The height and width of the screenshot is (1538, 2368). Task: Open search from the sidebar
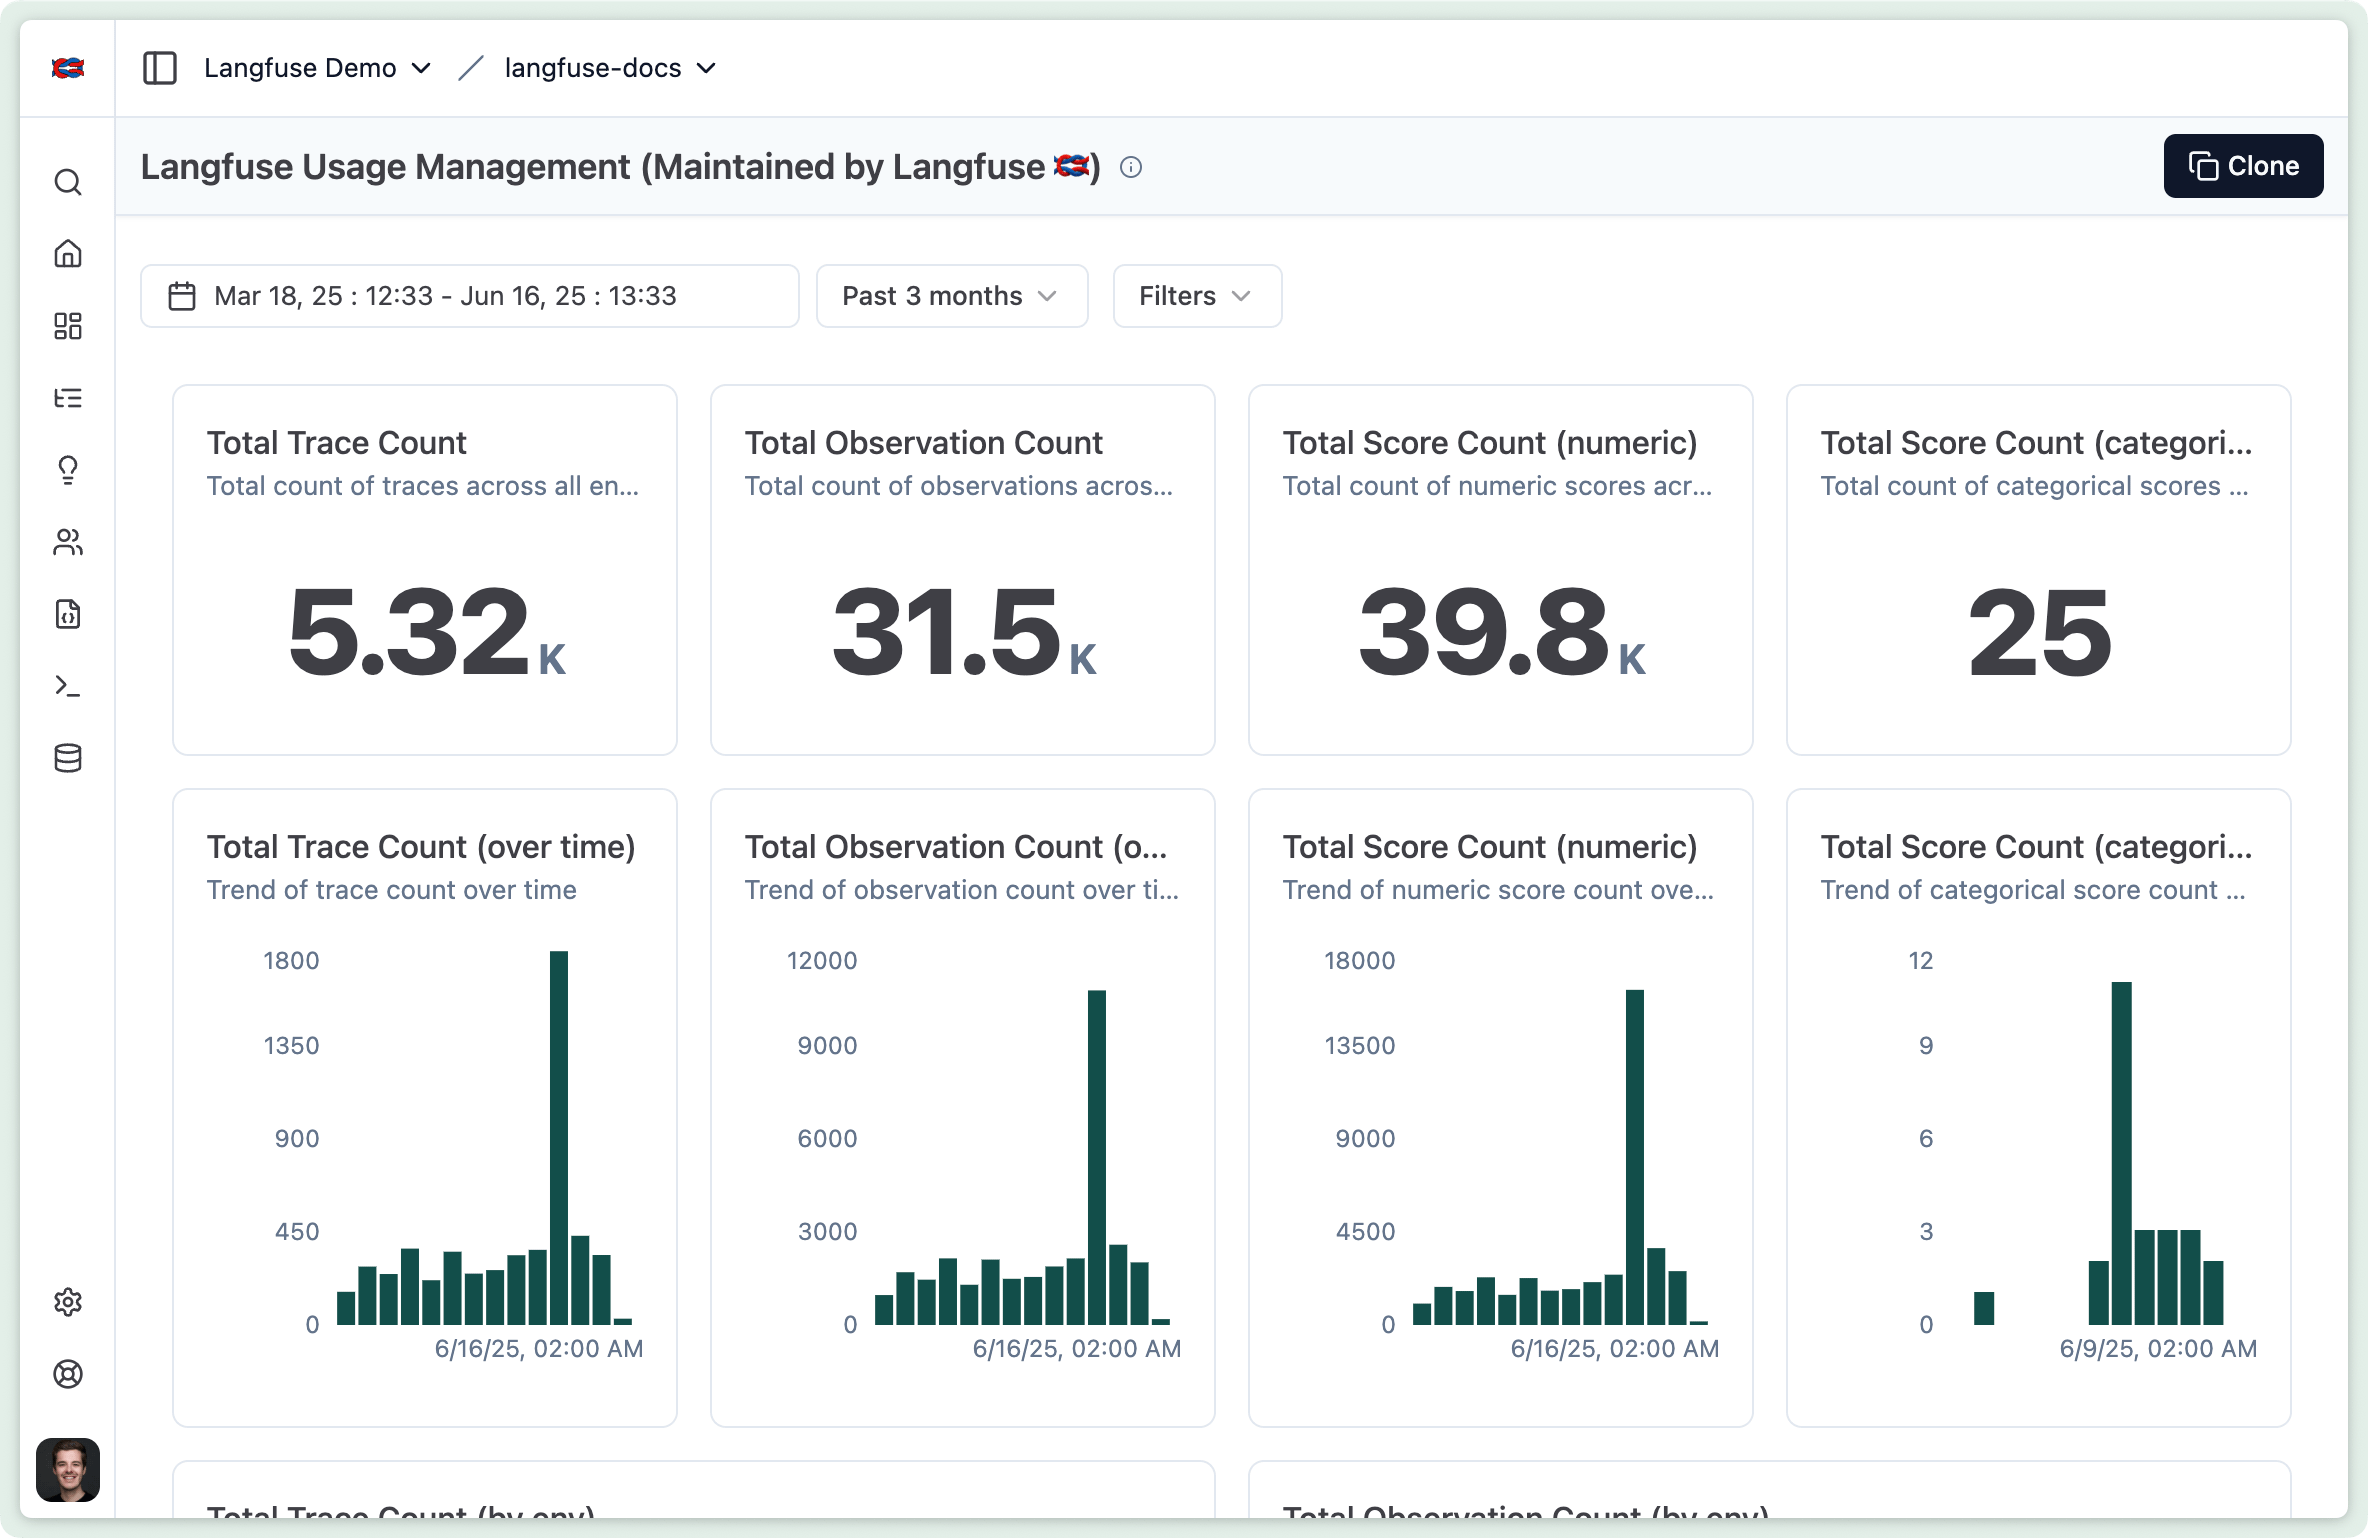click(68, 182)
